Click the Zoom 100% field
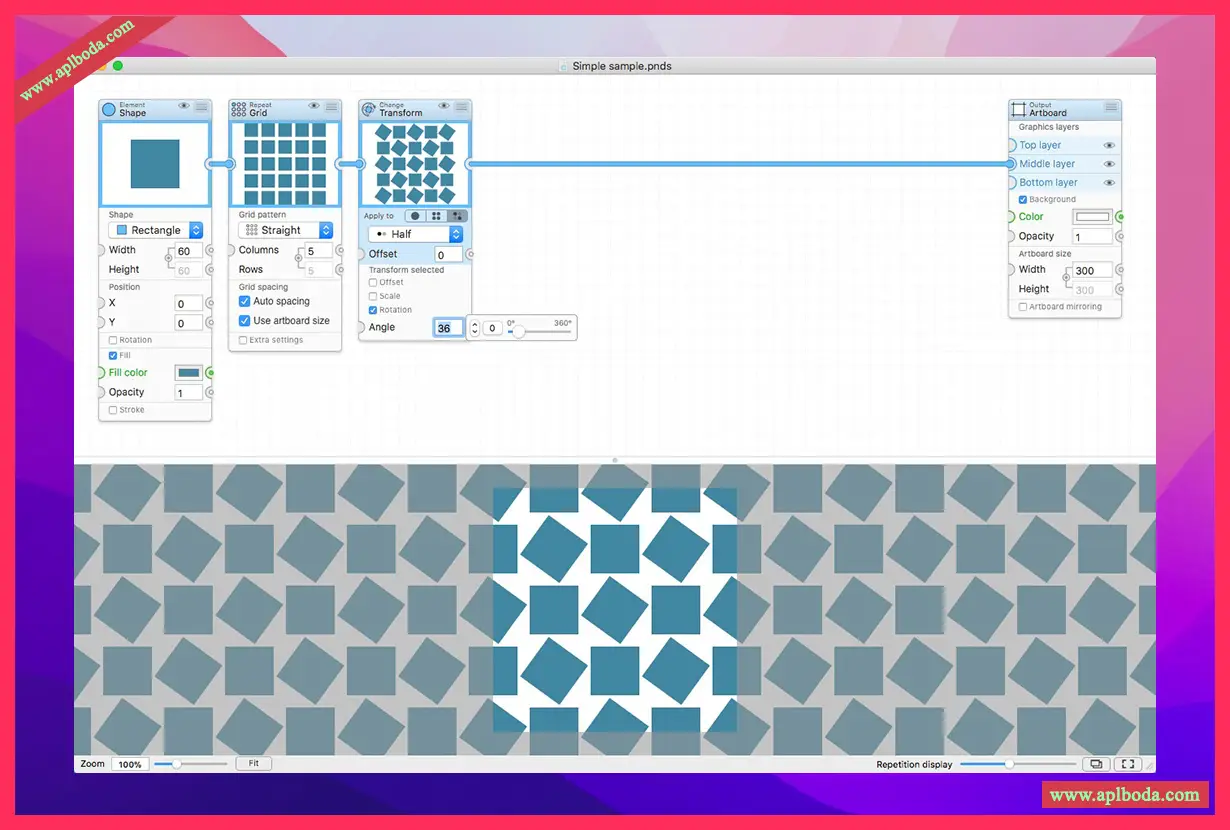The height and width of the screenshot is (830, 1230). click(129, 764)
